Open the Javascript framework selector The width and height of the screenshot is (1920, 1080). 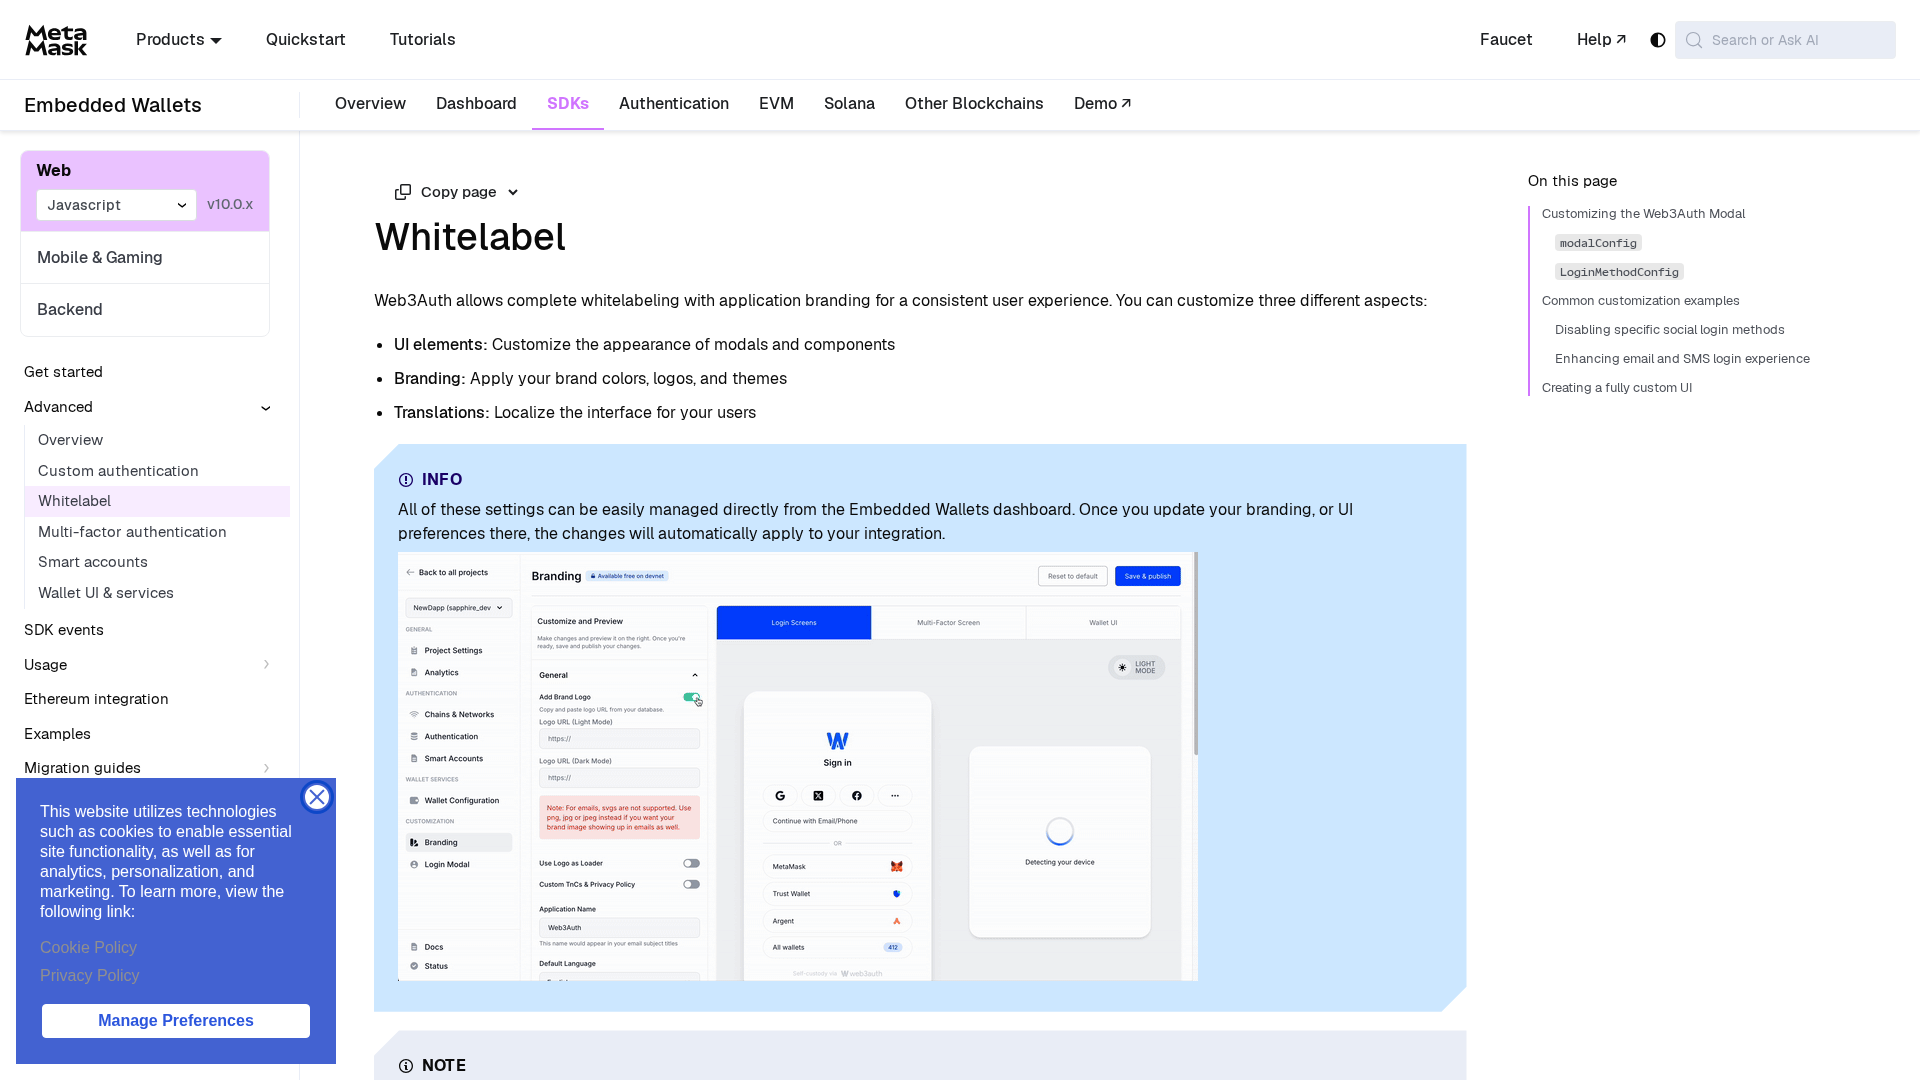click(117, 205)
